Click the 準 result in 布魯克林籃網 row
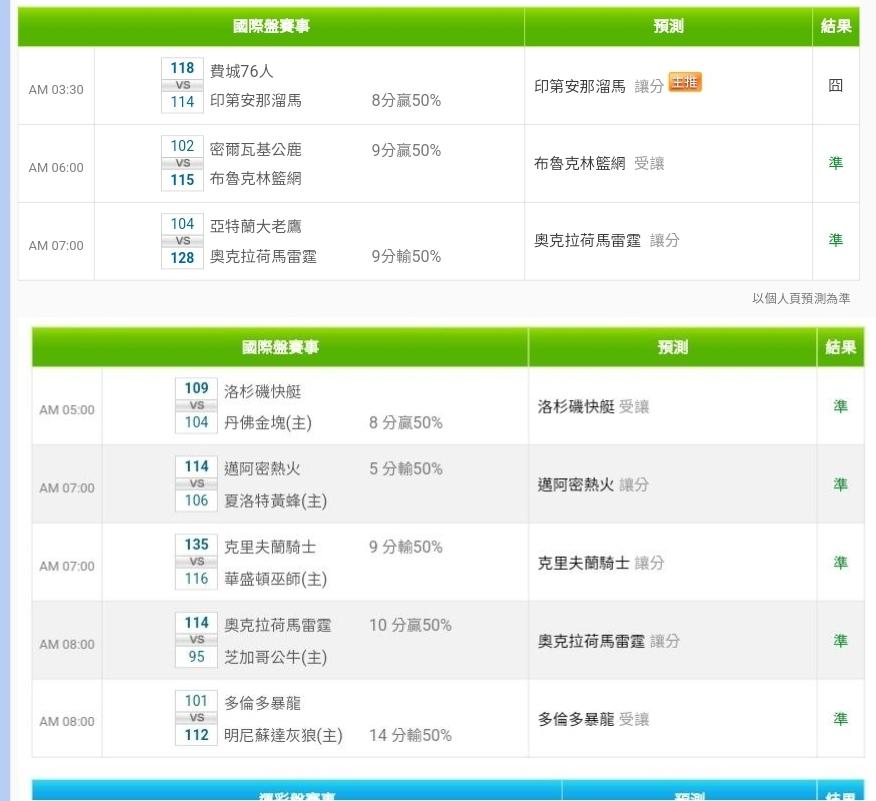 [x=835, y=163]
